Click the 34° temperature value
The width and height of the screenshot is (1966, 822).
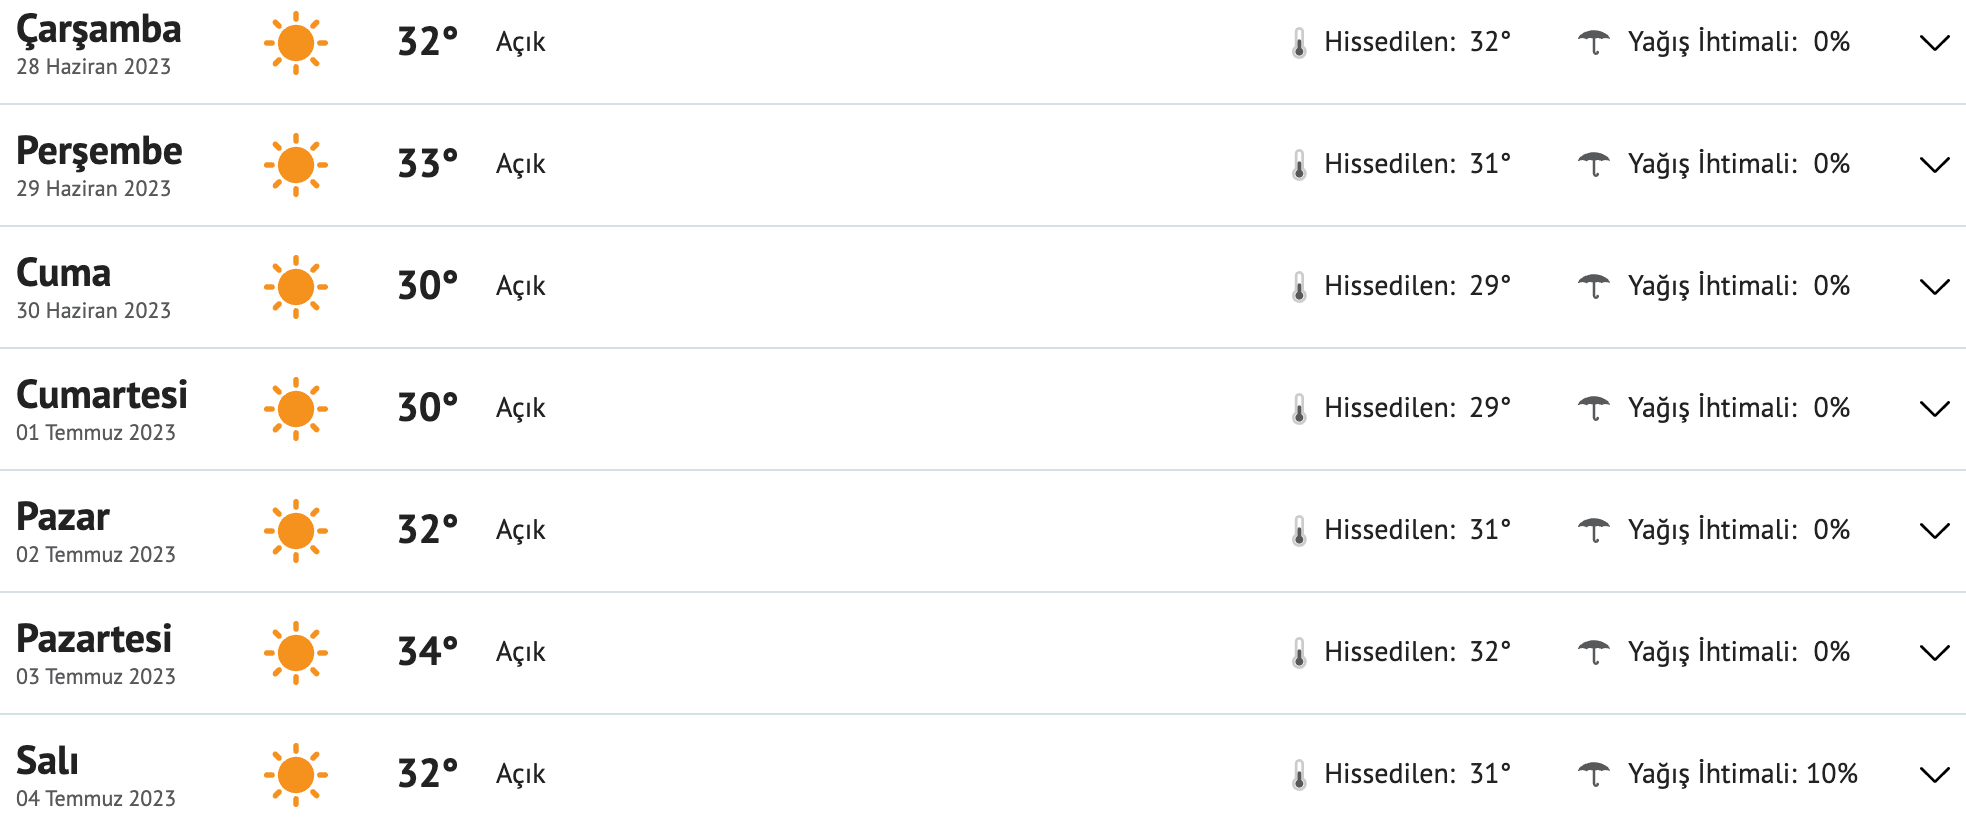pos(428,652)
